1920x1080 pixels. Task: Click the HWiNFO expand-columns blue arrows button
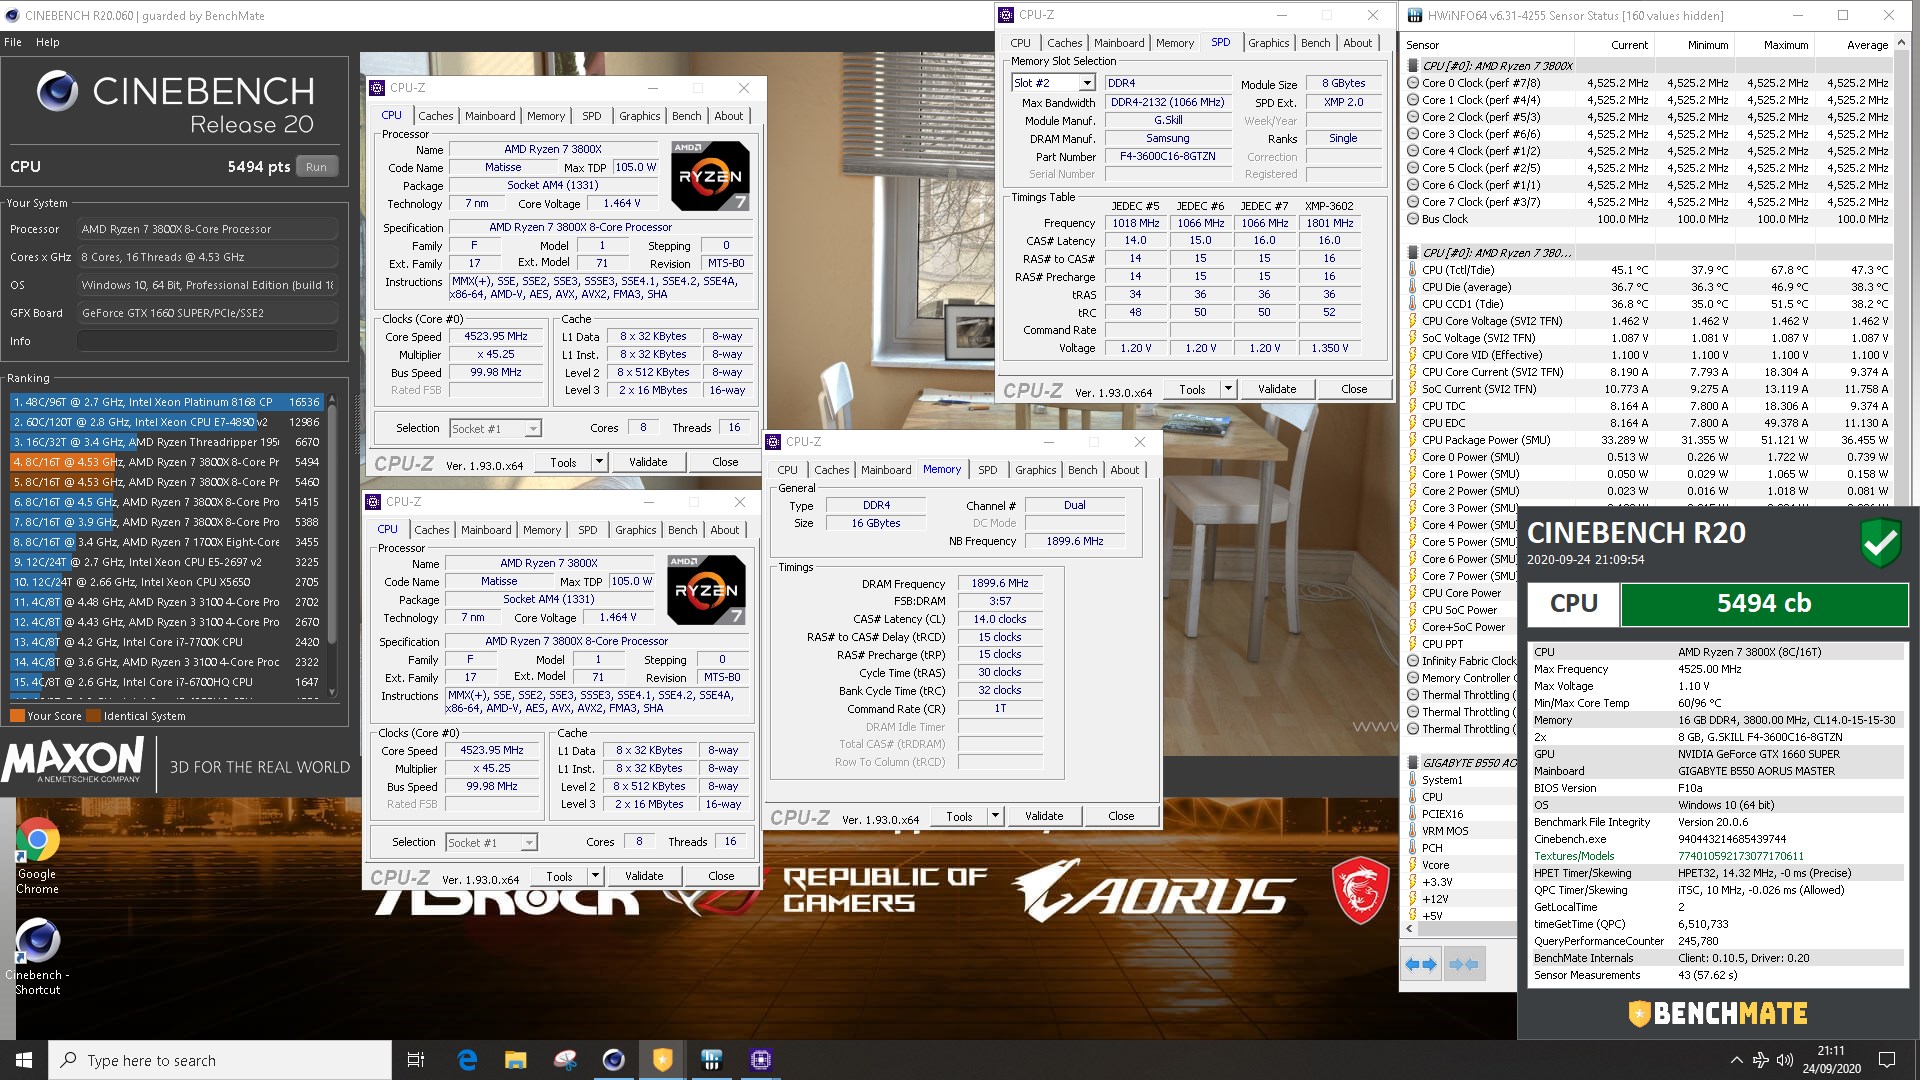tap(1421, 964)
